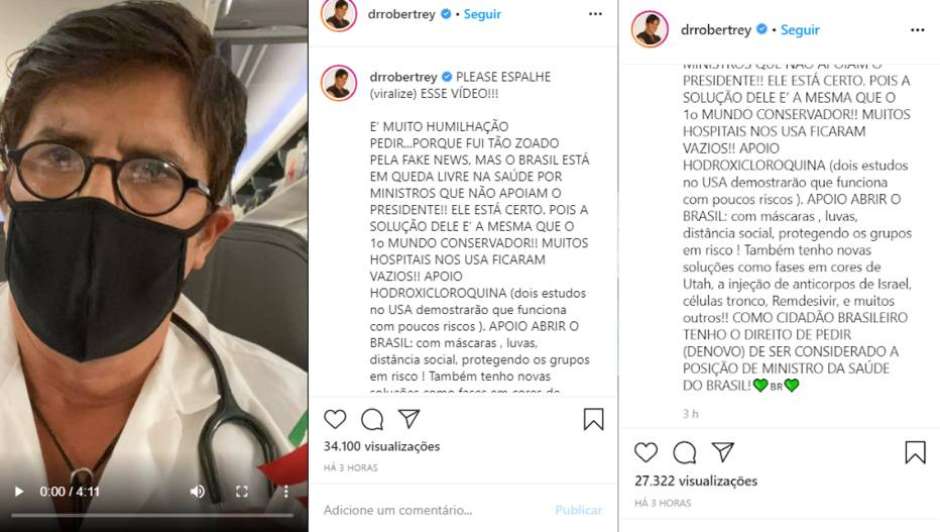Image resolution: width=940 pixels, height=532 pixels.
Task: Like the post with 27.322 visualizações
Action: pyautogui.click(x=646, y=452)
